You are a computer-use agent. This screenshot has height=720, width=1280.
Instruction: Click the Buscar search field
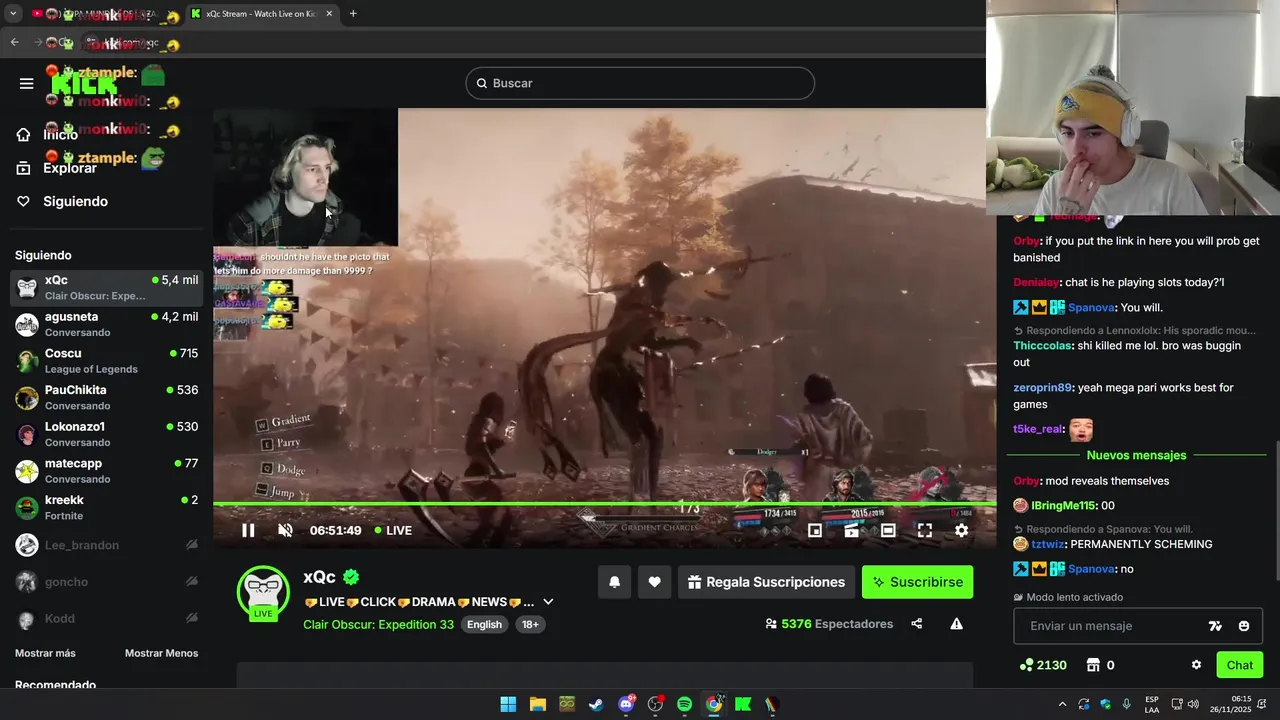tap(640, 83)
